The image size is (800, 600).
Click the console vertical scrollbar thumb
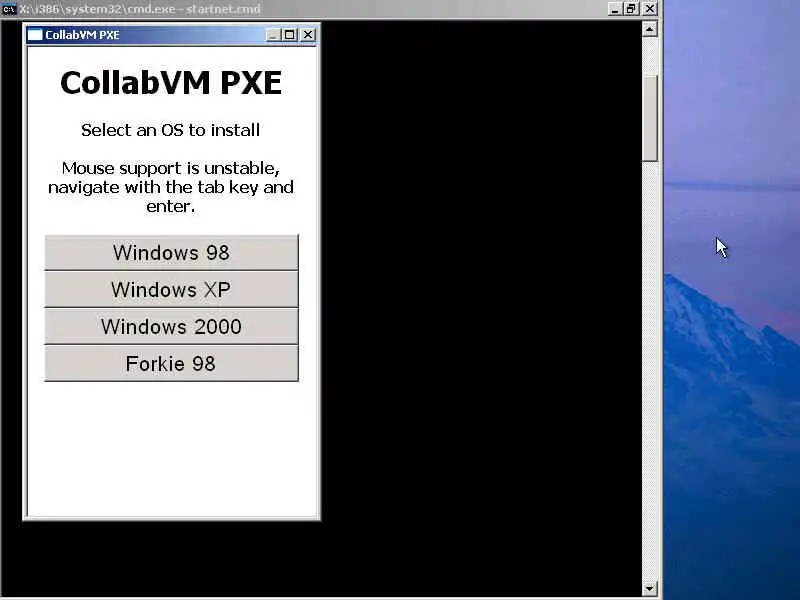coord(649,118)
